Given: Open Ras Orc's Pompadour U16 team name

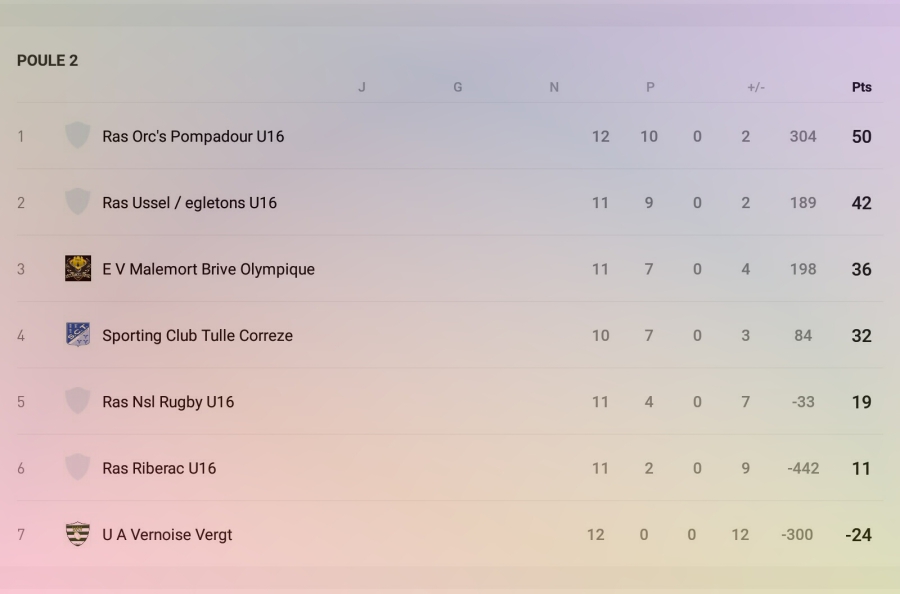Looking at the screenshot, I should (x=193, y=136).
